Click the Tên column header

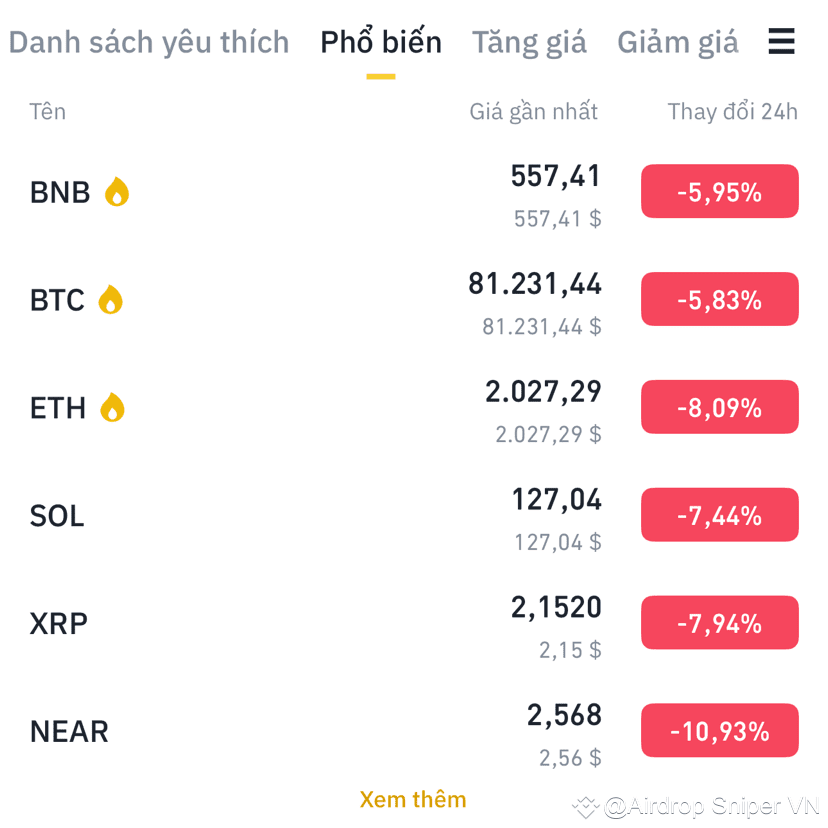click(47, 111)
